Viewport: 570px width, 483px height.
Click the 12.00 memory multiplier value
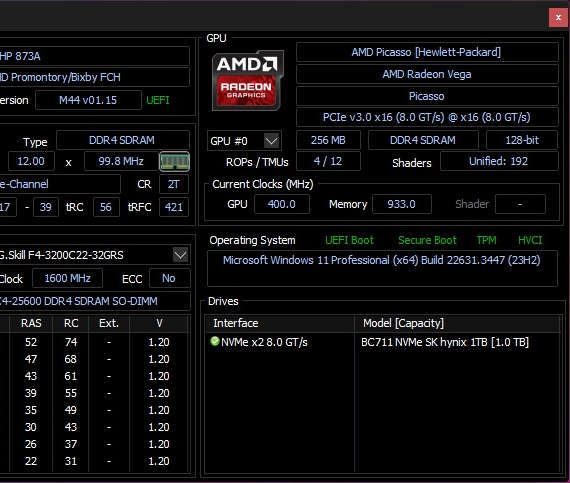pos(31,161)
